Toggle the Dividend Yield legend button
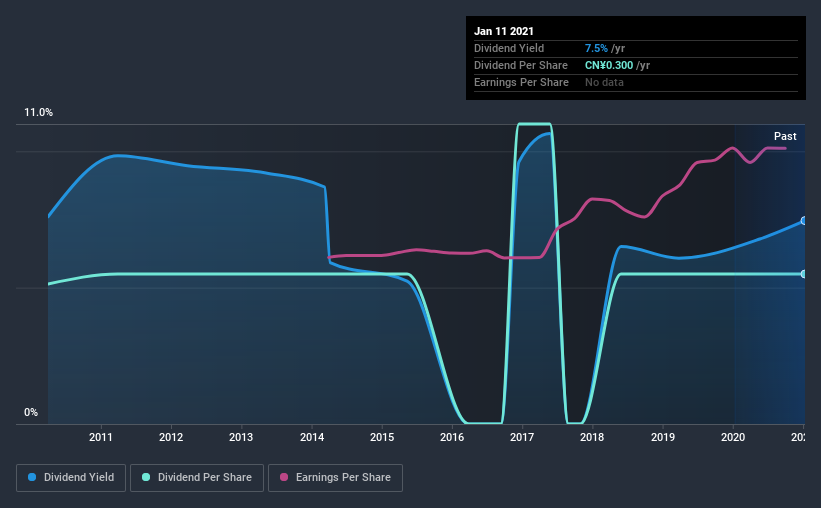This screenshot has height=508, width=821. click(71, 478)
